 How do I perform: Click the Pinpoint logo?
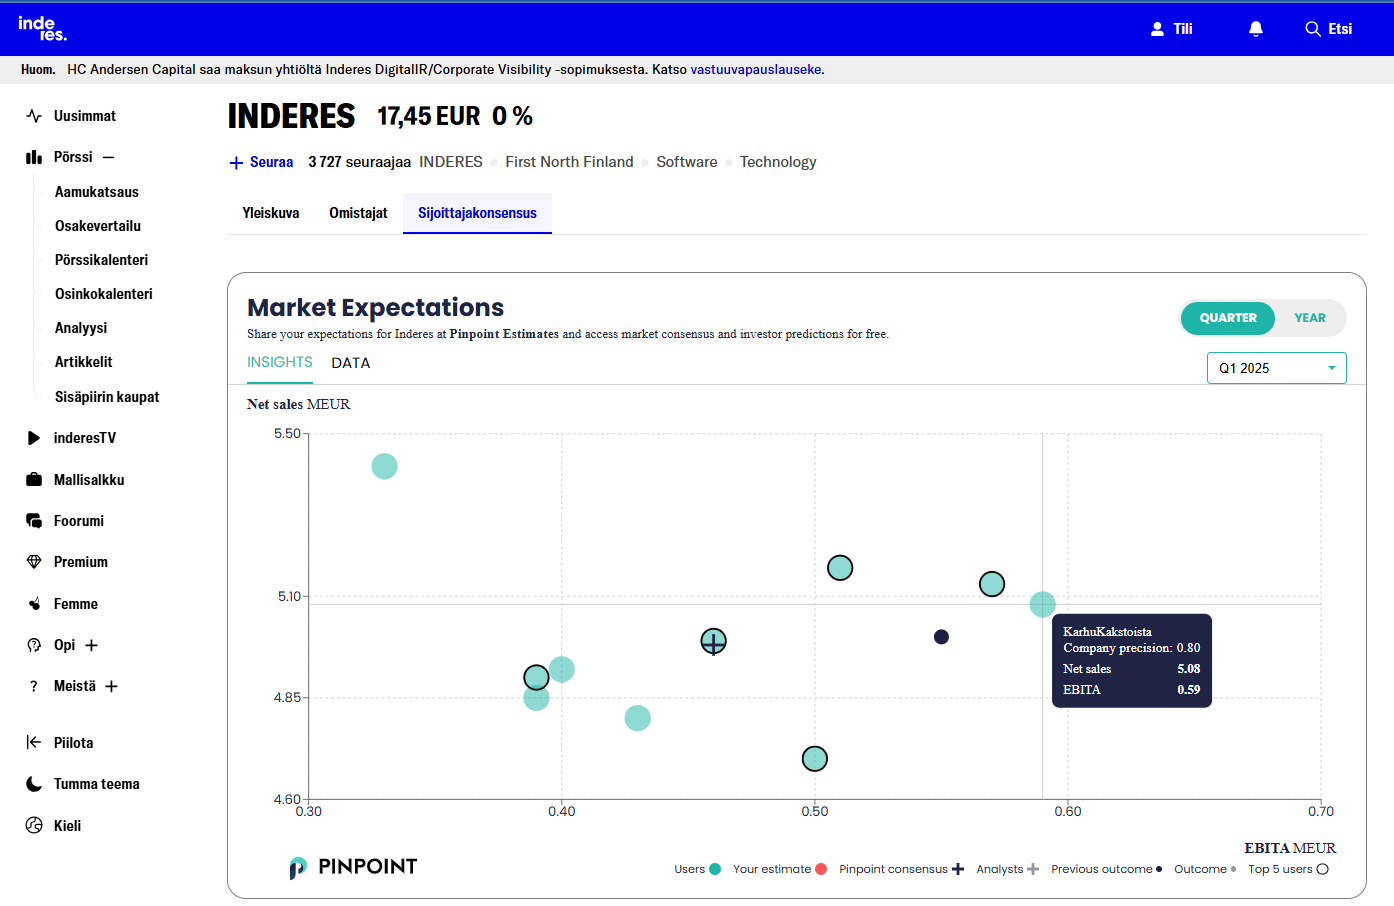[x=353, y=867]
